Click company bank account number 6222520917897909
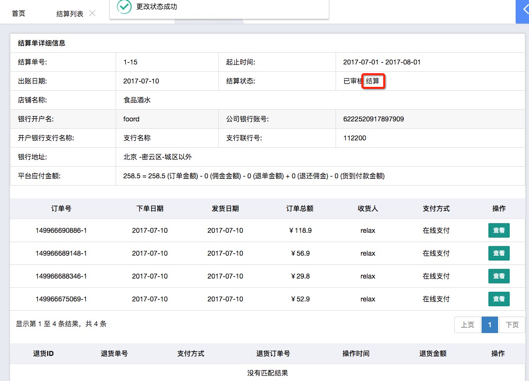 coord(373,119)
